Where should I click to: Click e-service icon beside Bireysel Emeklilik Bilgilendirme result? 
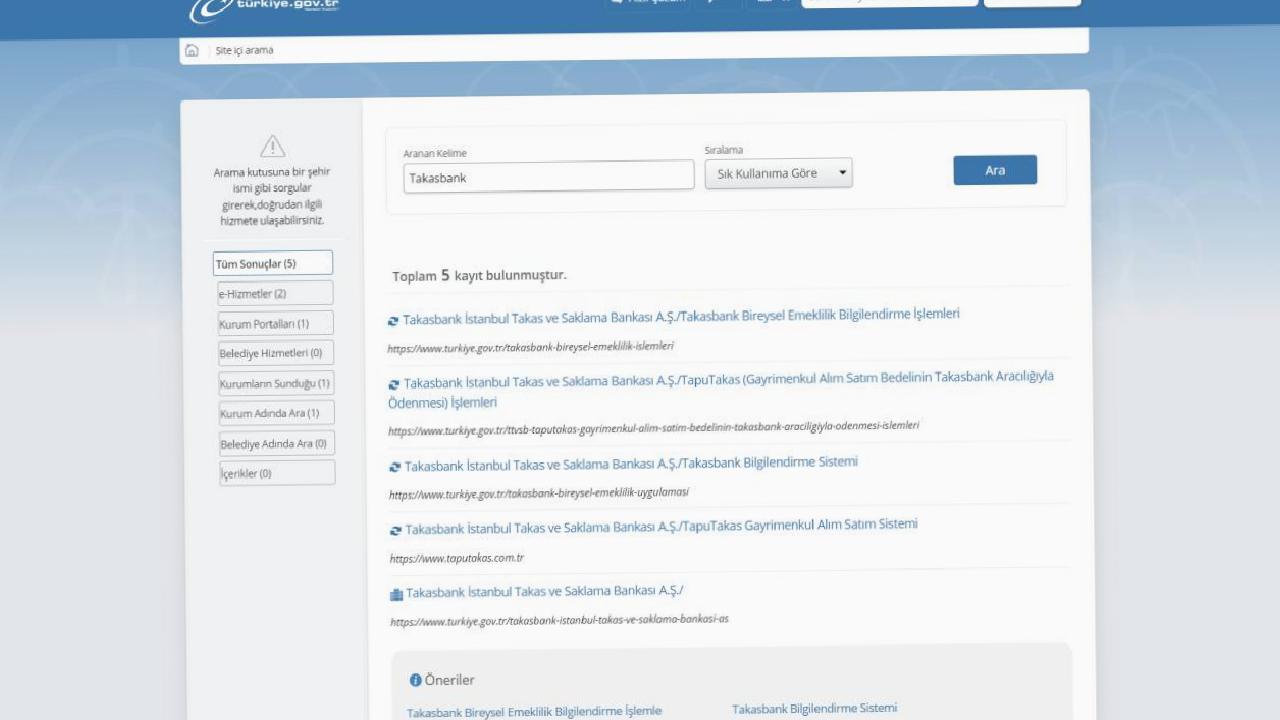[x=393, y=321]
